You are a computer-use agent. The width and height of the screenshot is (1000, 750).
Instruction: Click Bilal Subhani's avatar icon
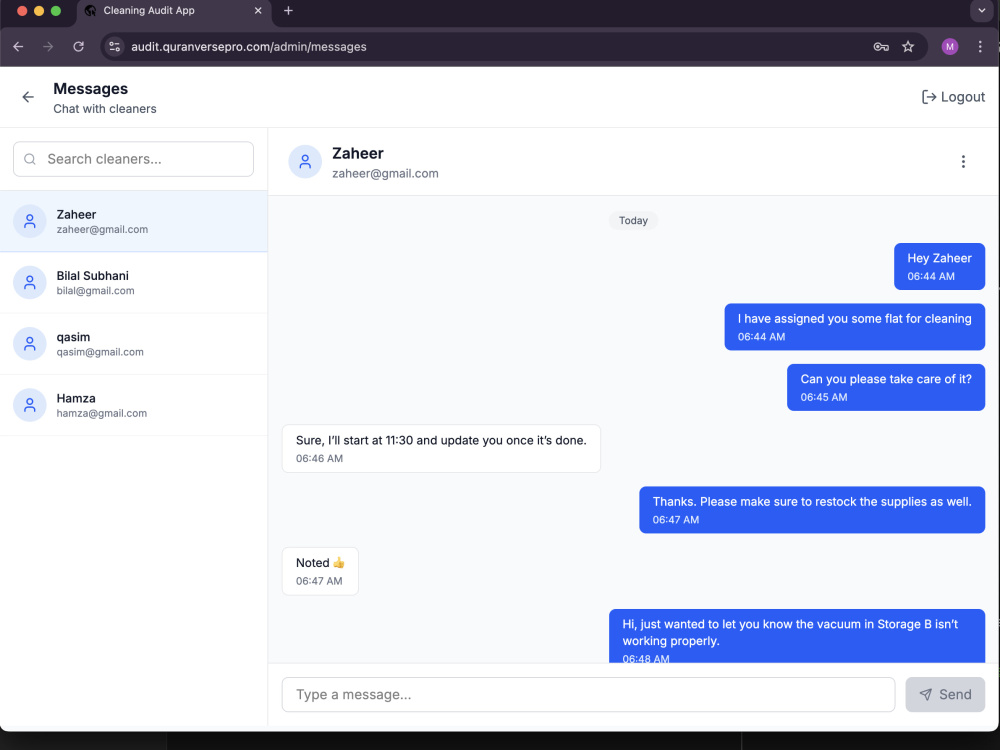pyautogui.click(x=30, y=283)
